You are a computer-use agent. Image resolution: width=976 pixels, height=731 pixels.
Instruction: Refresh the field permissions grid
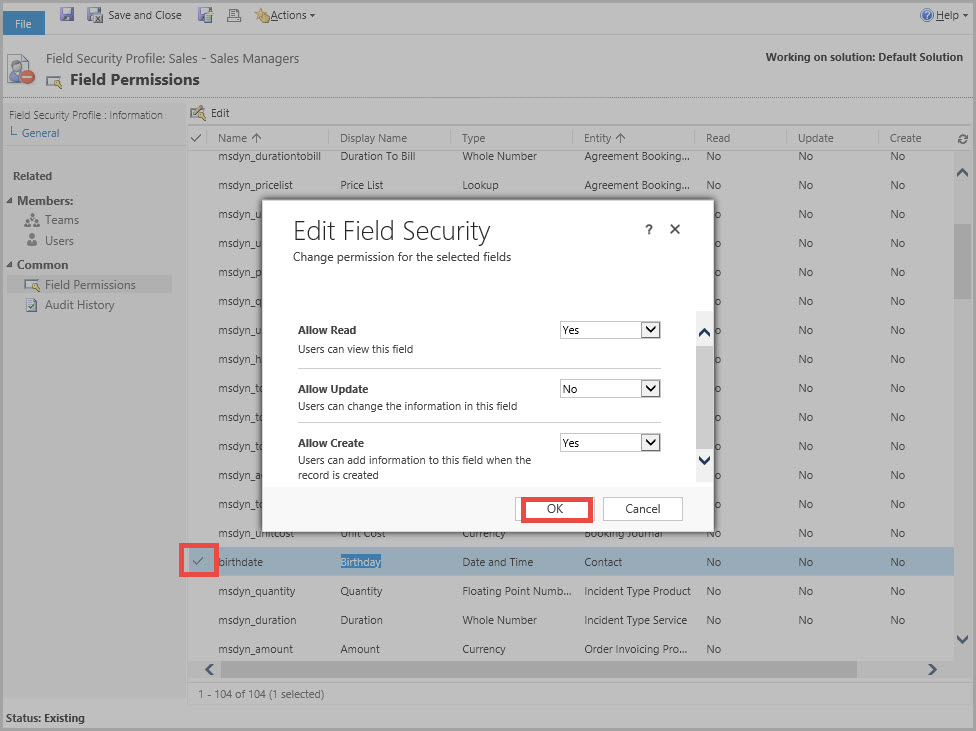pyautogui.click(x=962, y=139)
